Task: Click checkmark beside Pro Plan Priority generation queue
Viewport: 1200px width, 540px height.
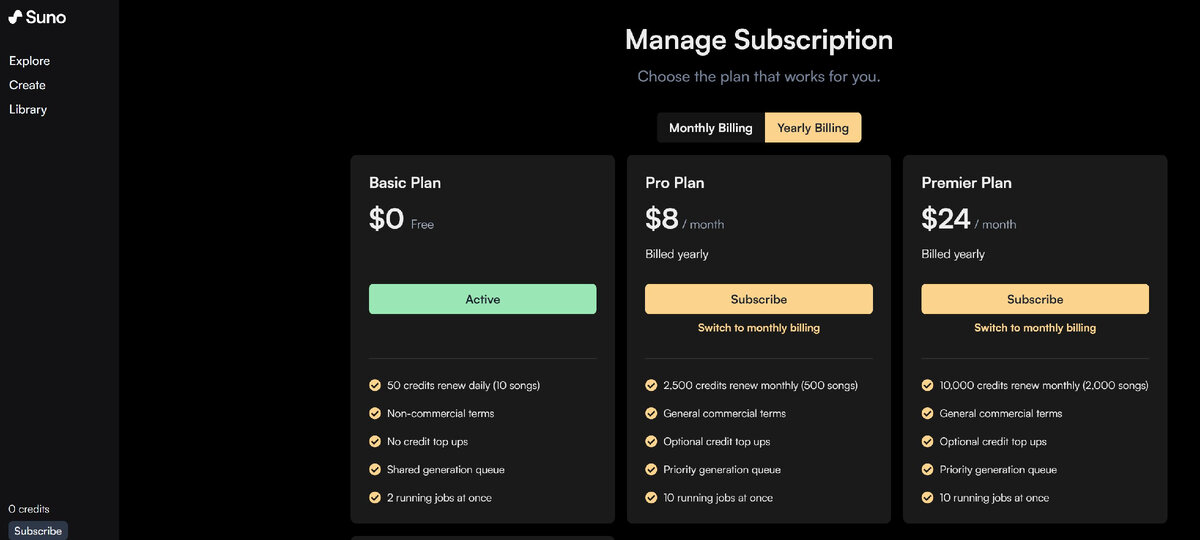Action: (x=651, y=469)
